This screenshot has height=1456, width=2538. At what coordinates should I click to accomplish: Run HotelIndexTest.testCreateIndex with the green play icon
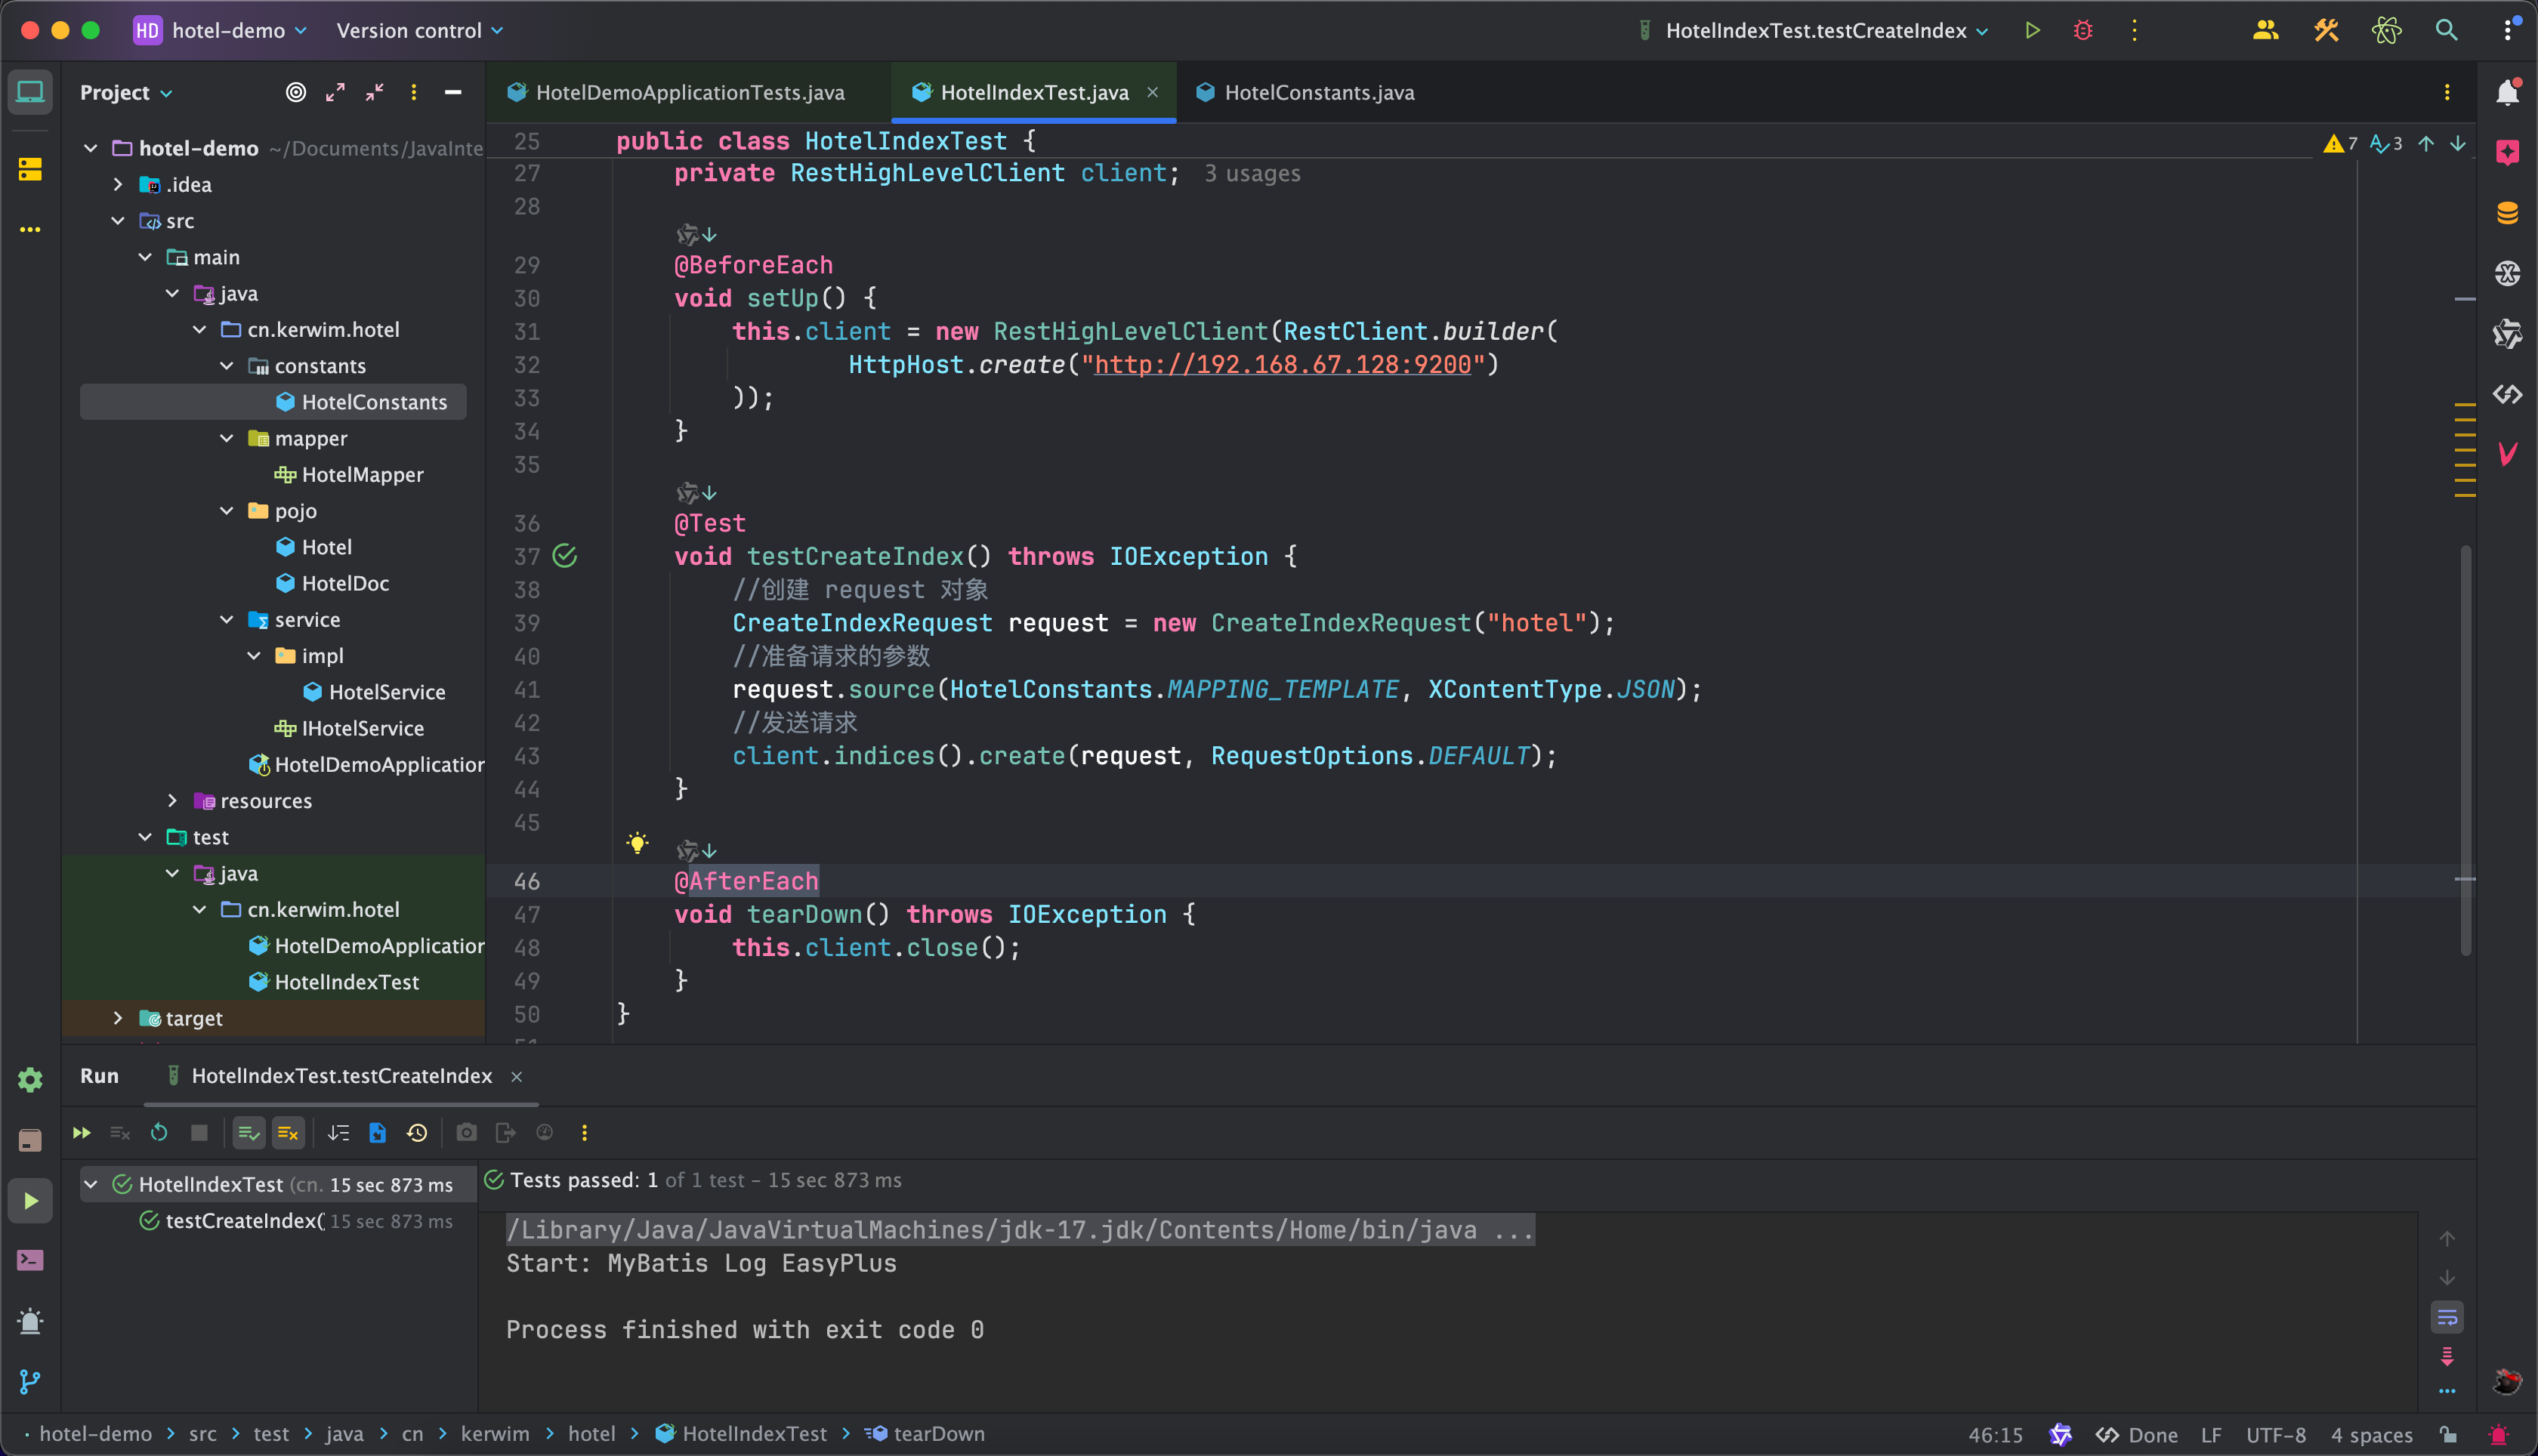2032,31
